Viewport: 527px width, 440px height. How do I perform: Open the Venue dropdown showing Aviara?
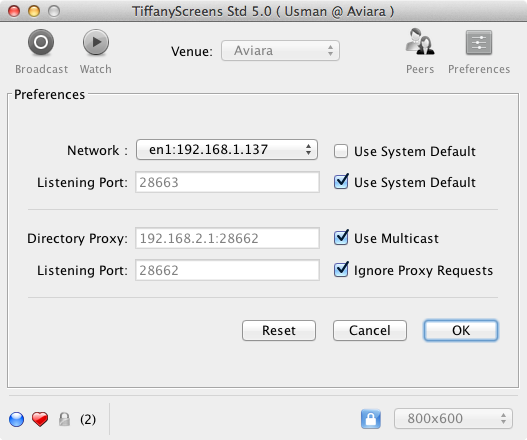click(x=280, y=51)
